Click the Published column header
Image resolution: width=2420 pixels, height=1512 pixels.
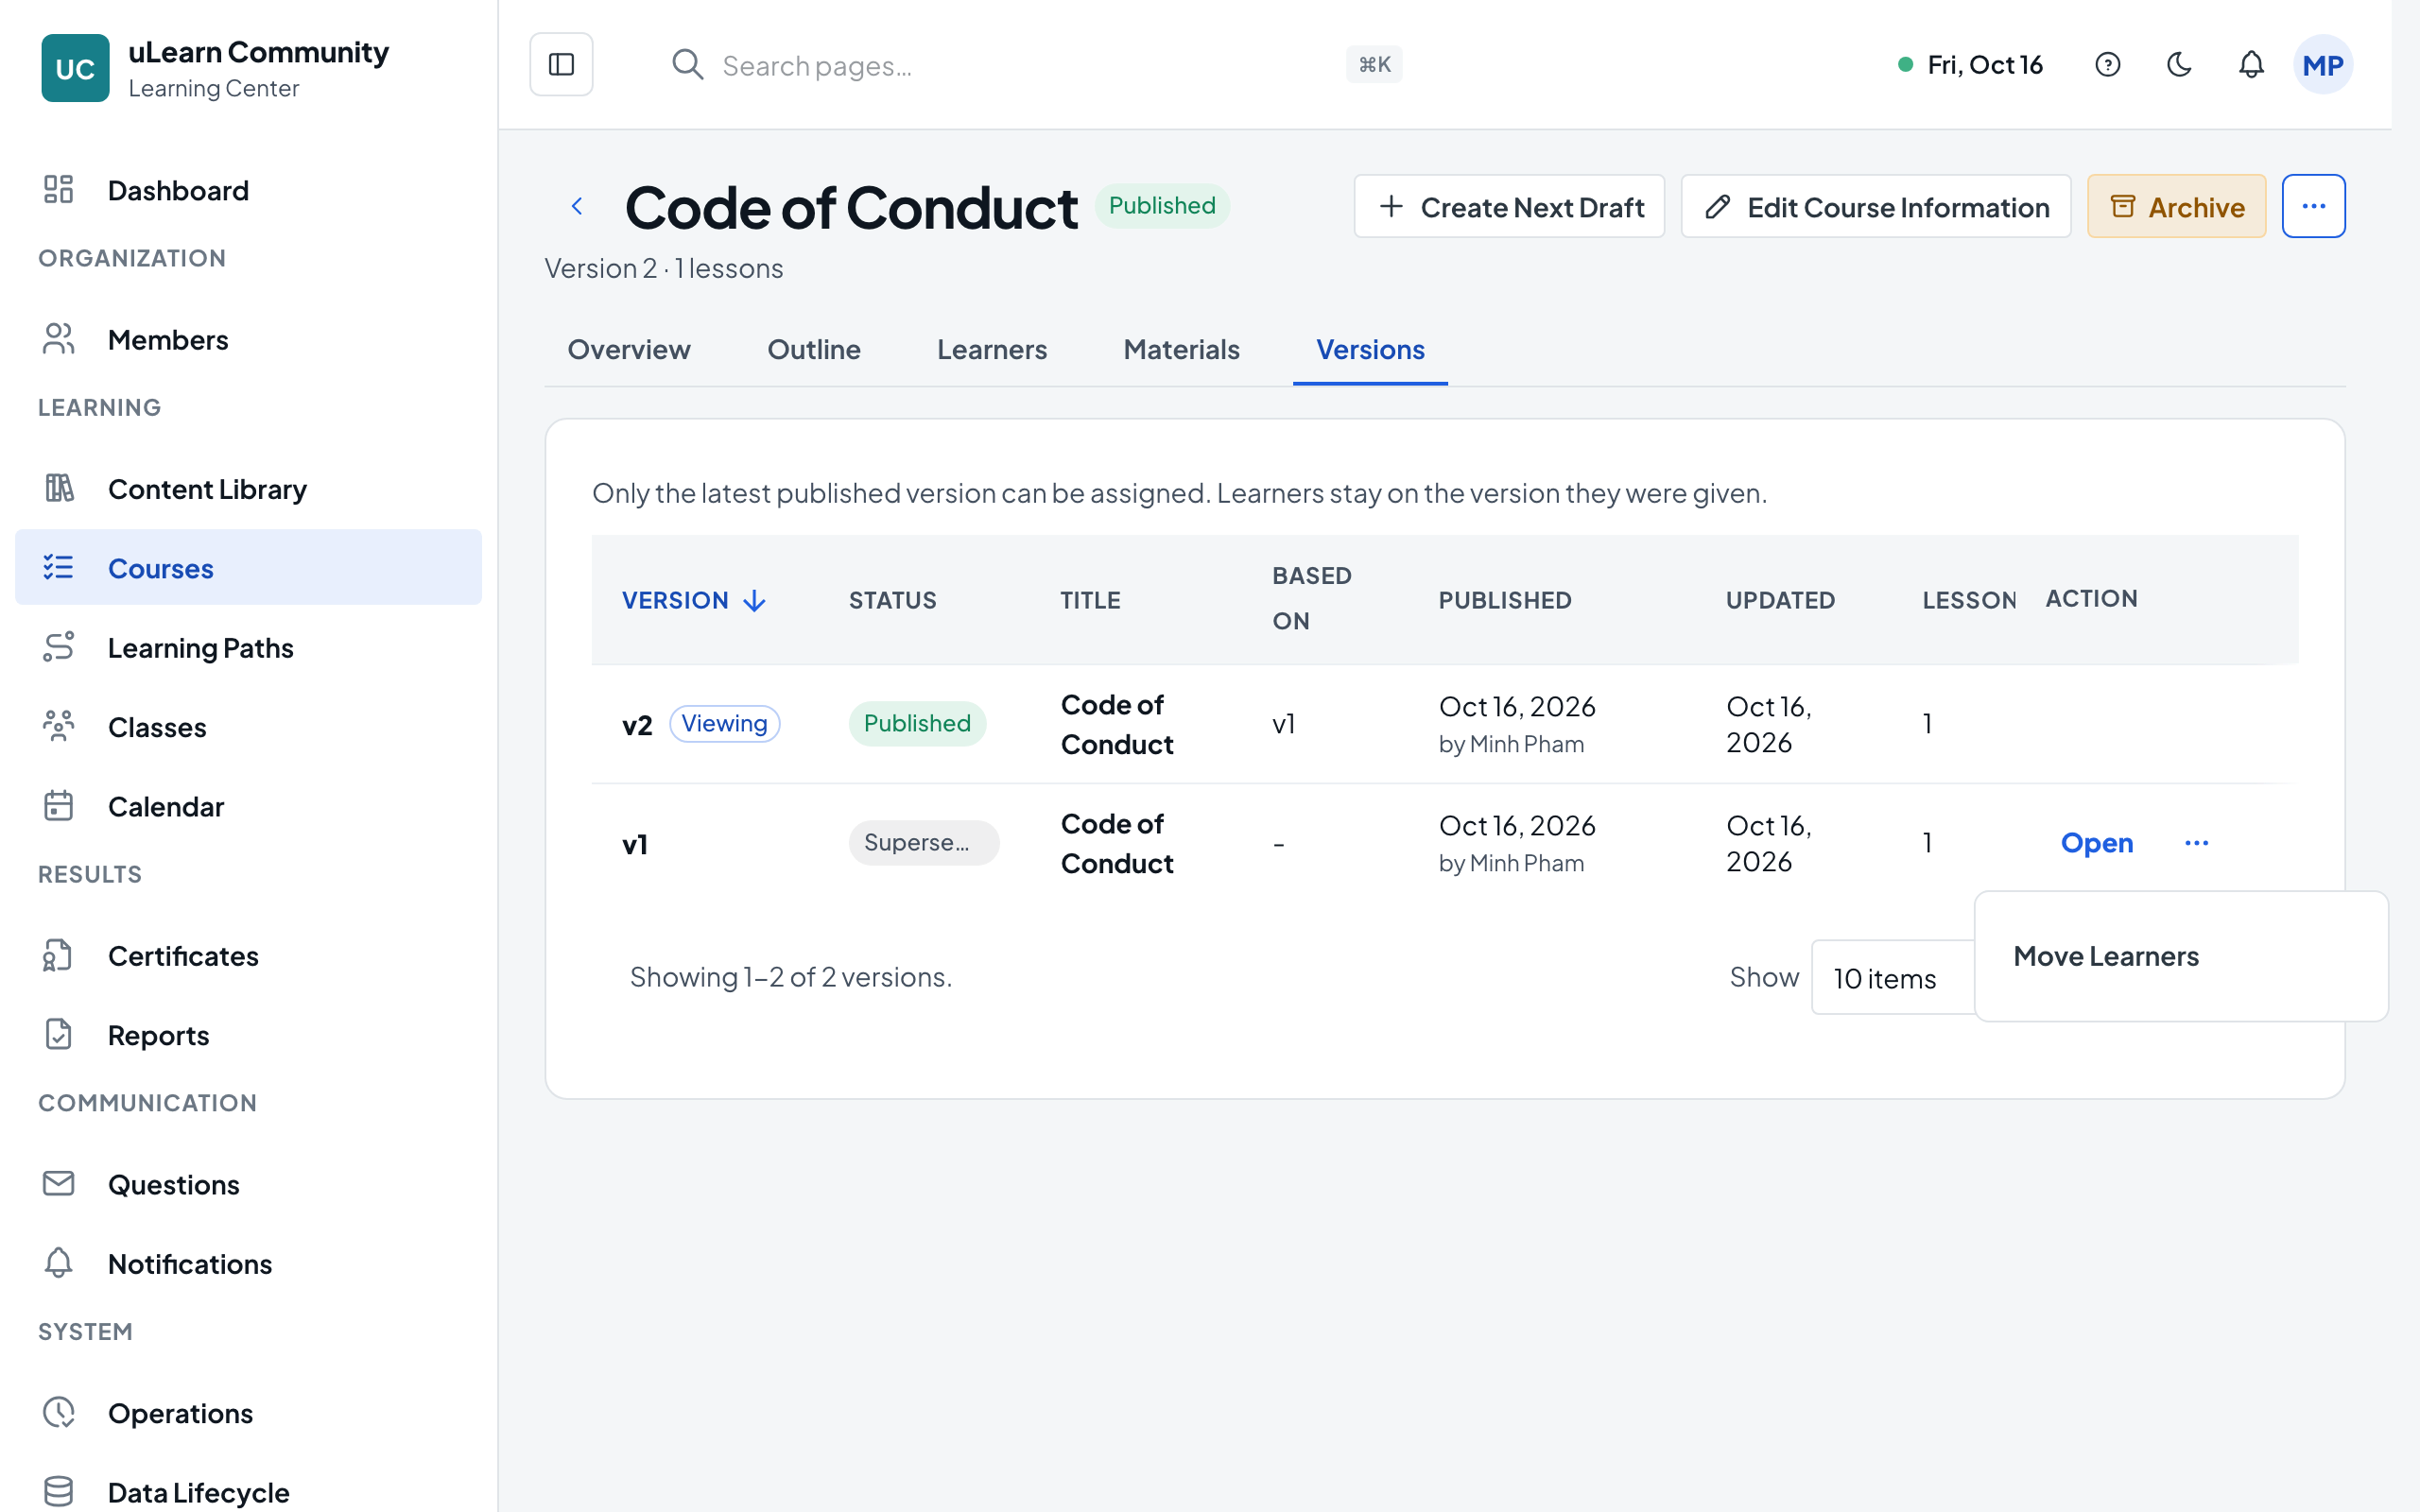[1505, 600]
